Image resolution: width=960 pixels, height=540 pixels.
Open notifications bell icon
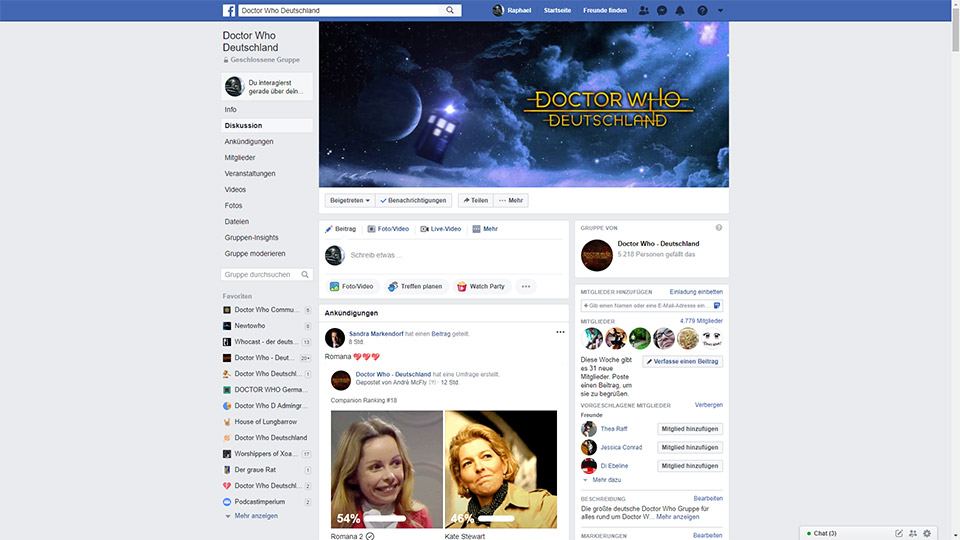click(x=680, y=10)
